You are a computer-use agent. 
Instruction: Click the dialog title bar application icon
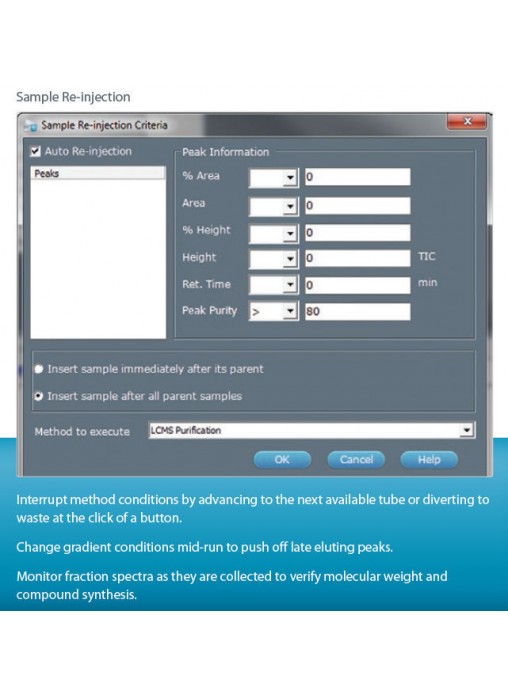click(x=31, y=125)
